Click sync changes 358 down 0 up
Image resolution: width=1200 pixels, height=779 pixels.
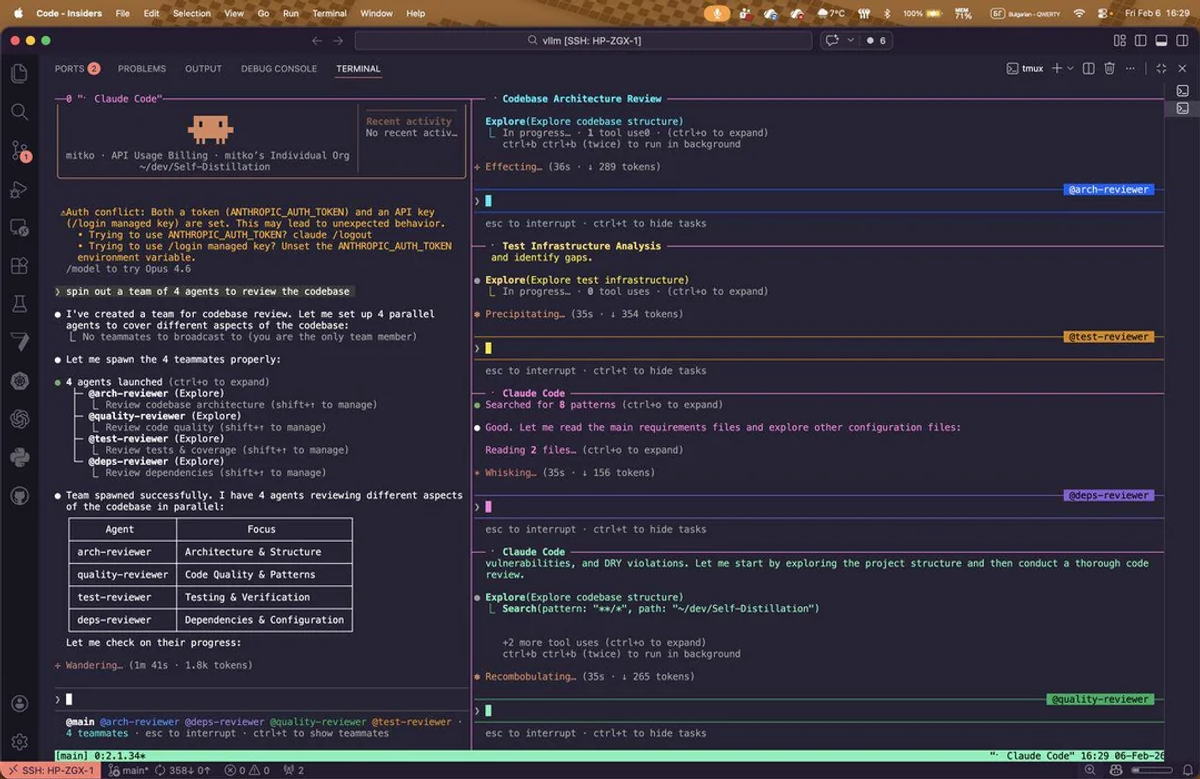coord(184,771)
